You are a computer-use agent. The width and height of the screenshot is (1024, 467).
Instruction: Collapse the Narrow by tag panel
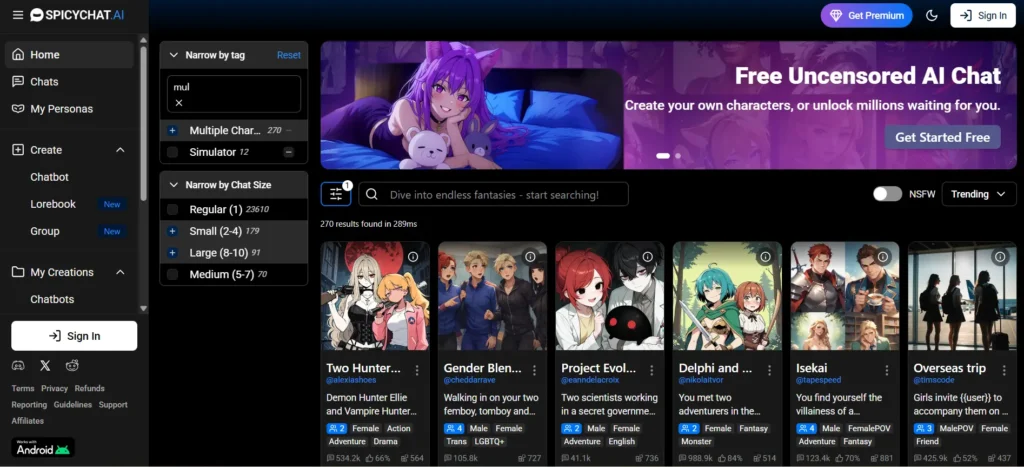174,56
